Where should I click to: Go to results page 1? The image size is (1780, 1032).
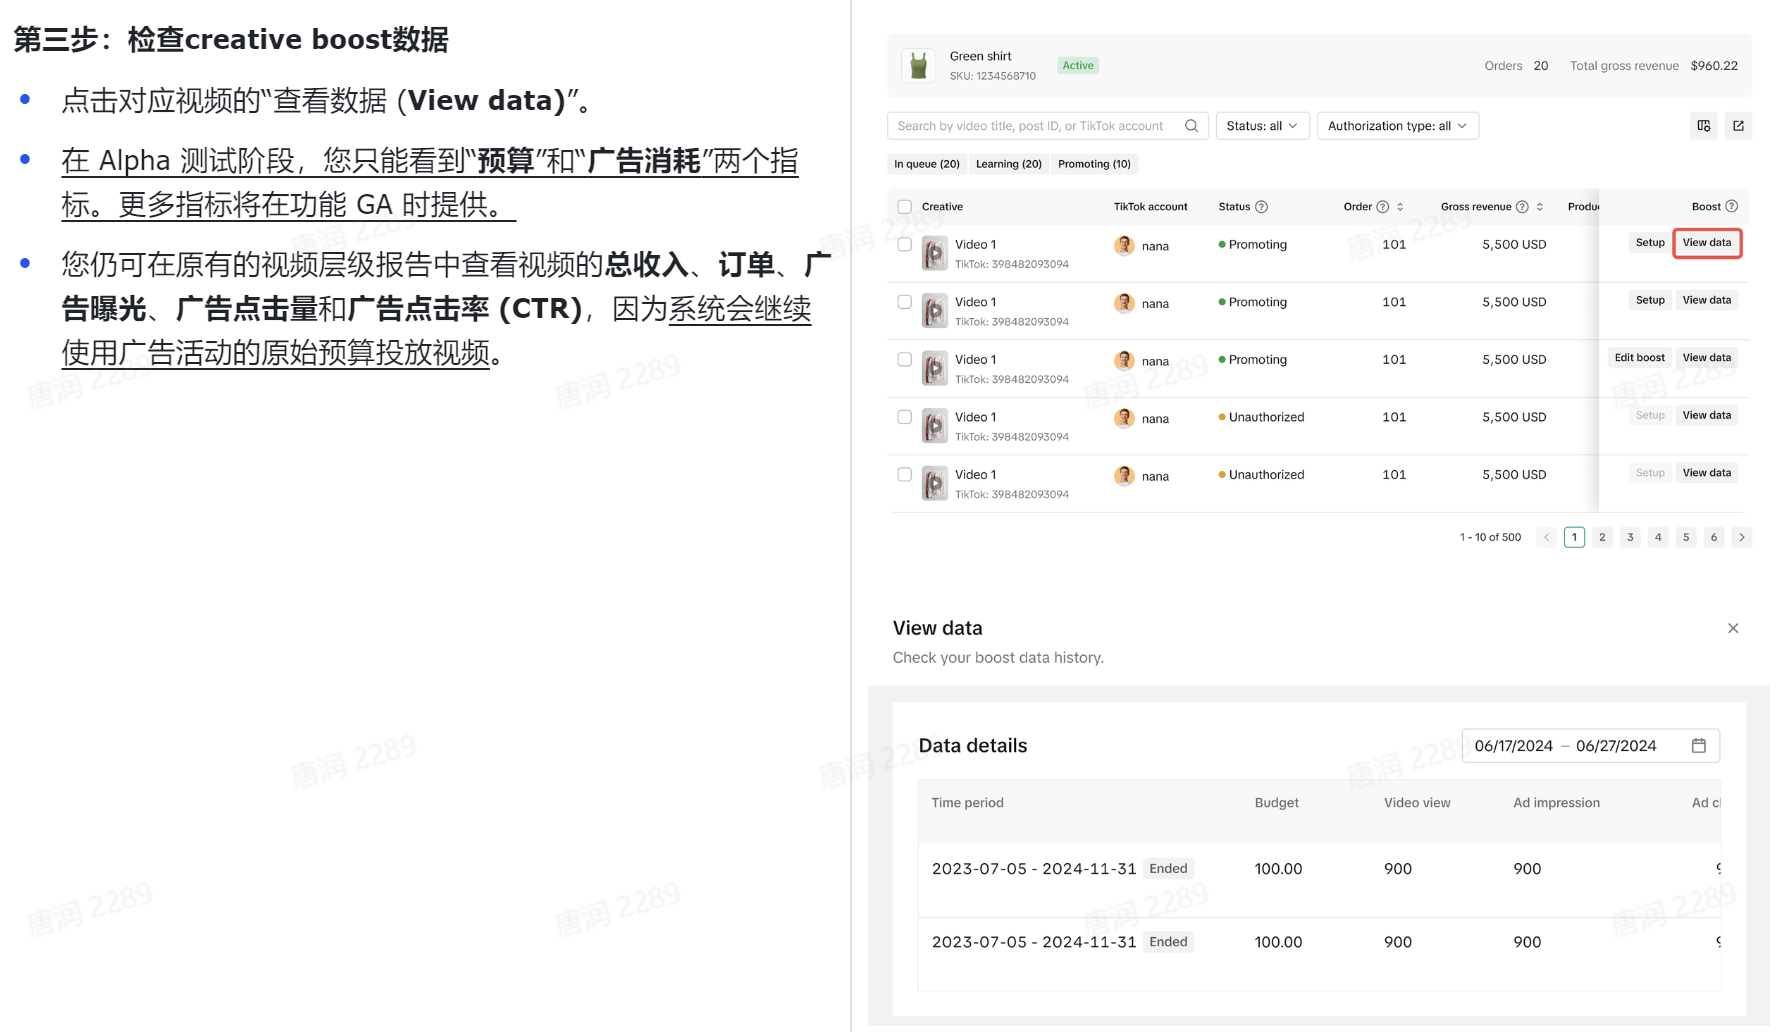[x=1574, y=537]
